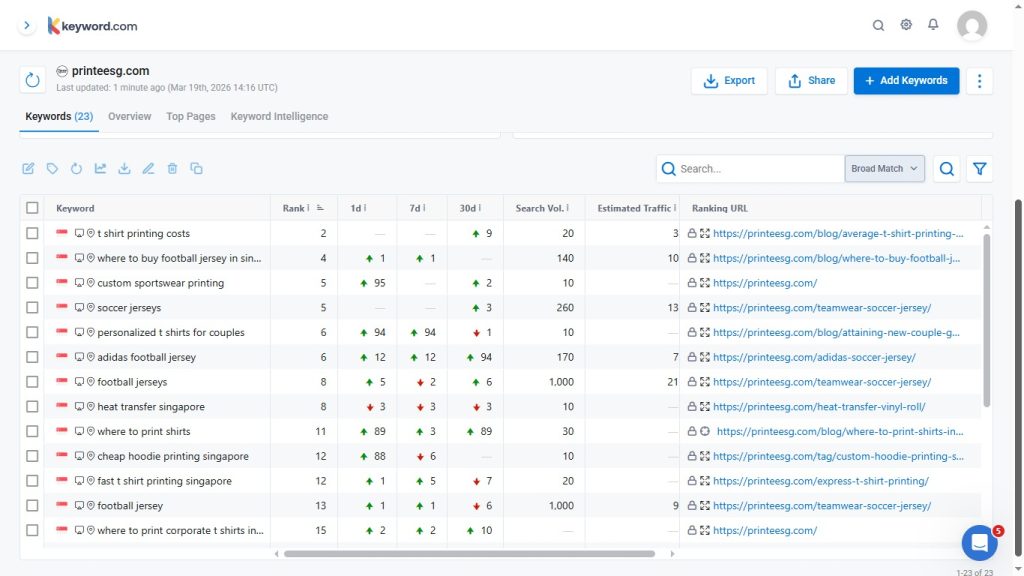The width and height of the screenshot is (1024, 576).
Task: Open the Keyword Intelligence tab
Action: coord(279,116)
